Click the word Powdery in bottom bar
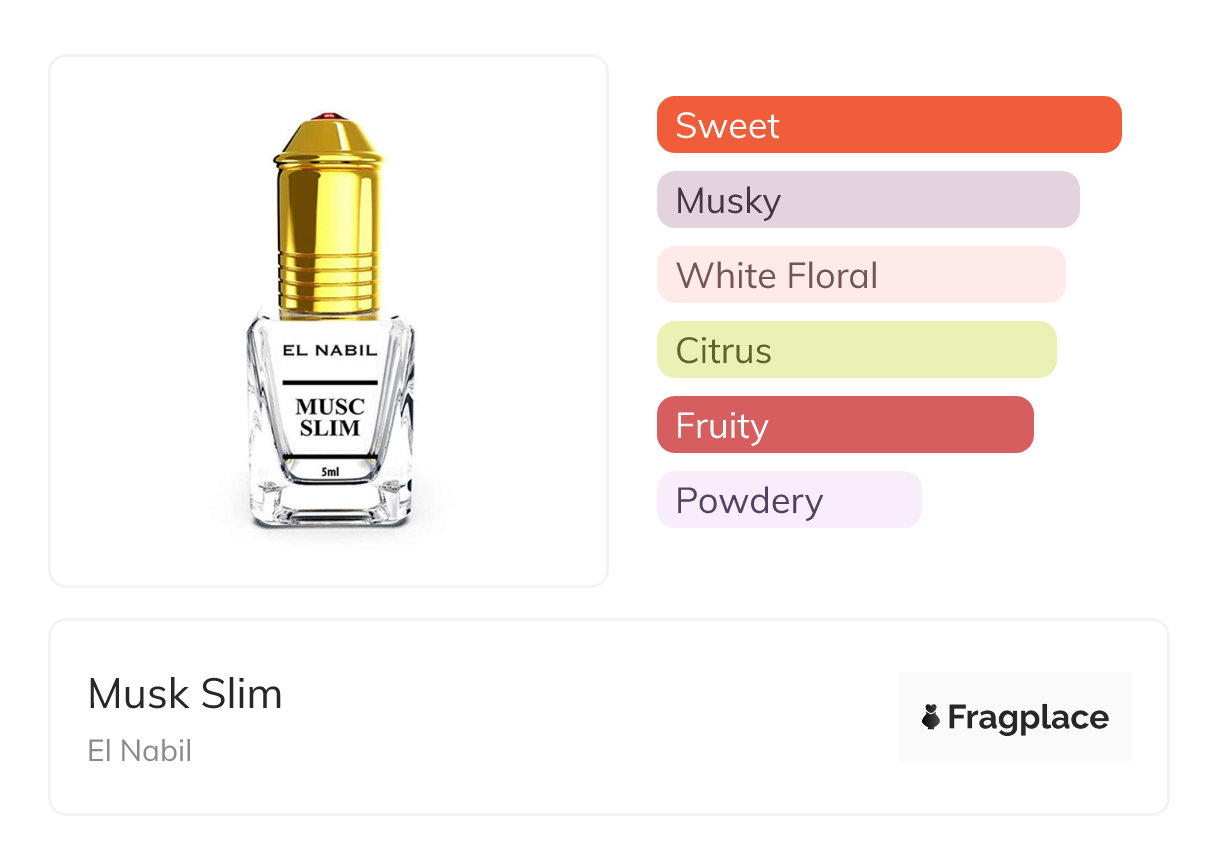 click(x=749, y=500)
